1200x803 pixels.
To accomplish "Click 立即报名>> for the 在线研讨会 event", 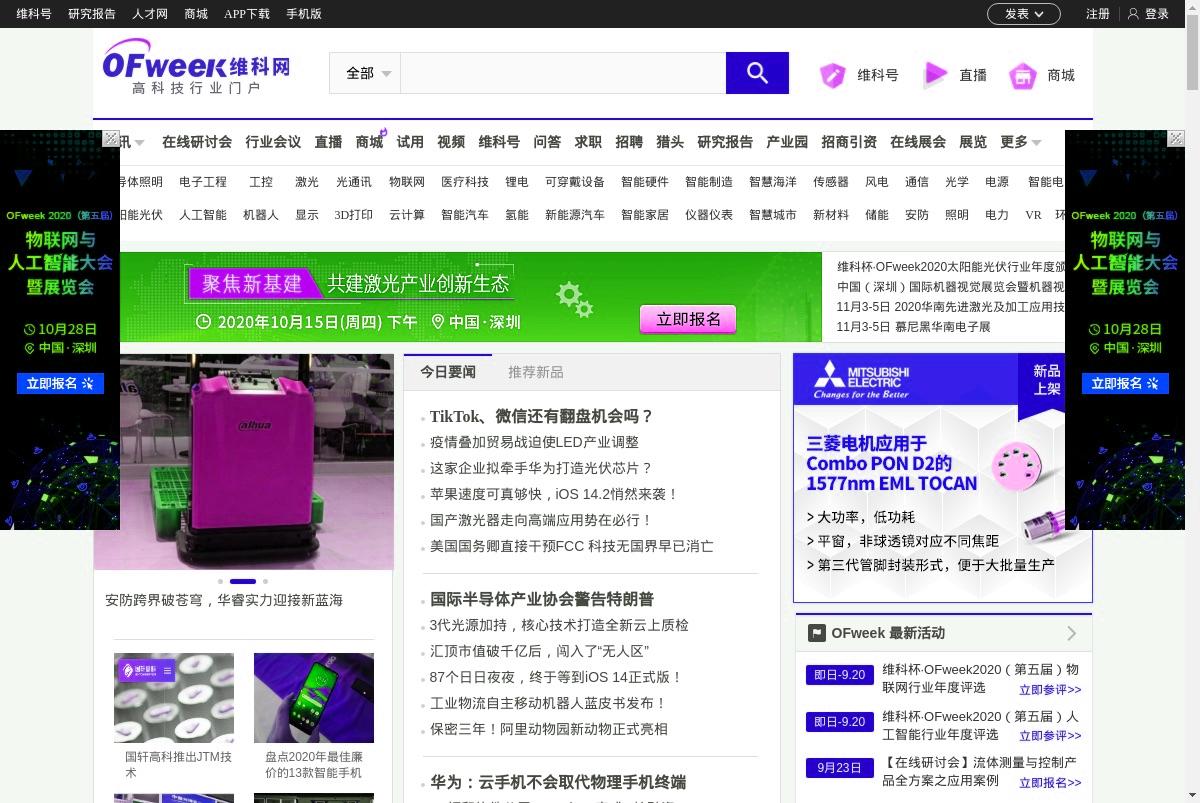I will tap(1050, 783).
